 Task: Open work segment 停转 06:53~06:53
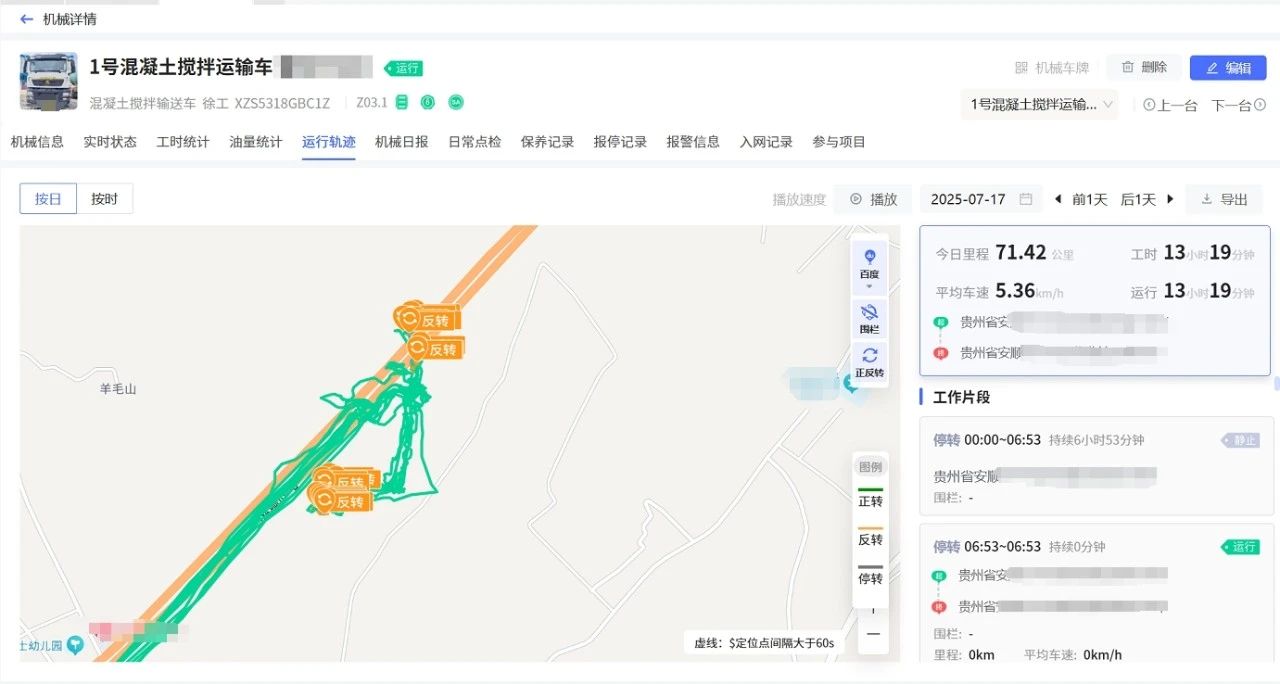click(x=1096, y=593)
